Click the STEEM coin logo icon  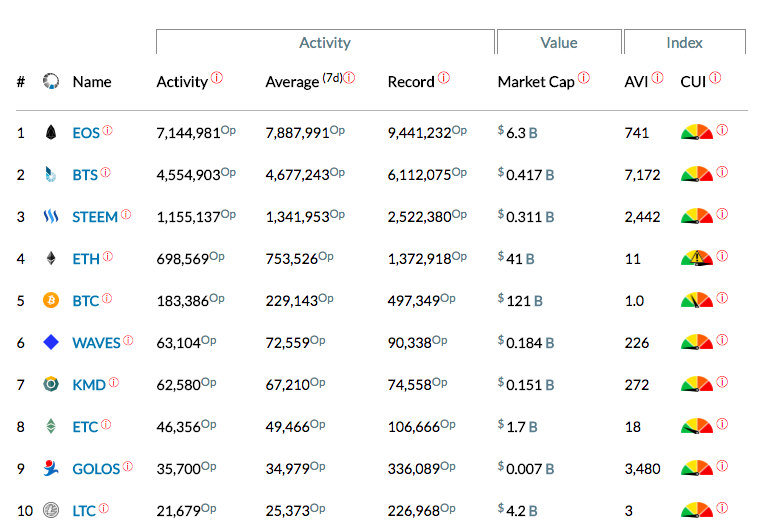[51, 216]
